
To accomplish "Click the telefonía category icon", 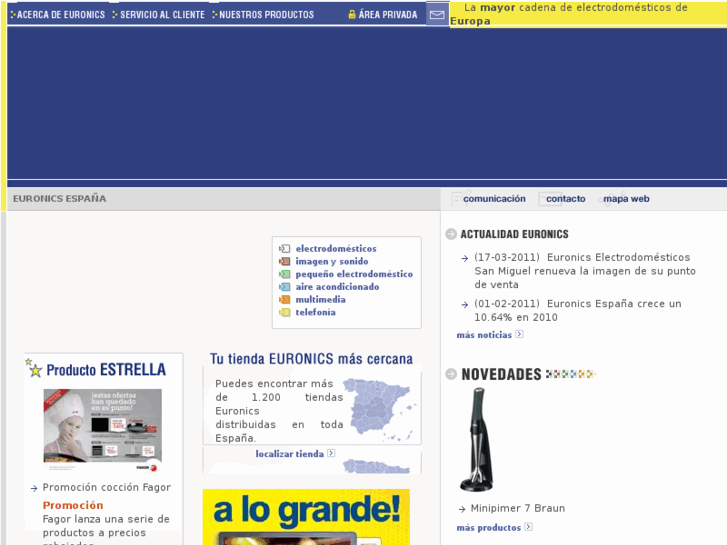I will click(285, 313).
